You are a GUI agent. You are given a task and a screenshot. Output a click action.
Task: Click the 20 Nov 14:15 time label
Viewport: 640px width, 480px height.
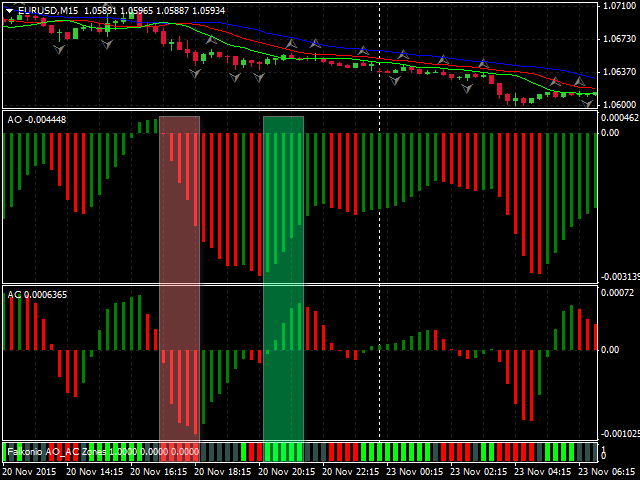(98, 471)
